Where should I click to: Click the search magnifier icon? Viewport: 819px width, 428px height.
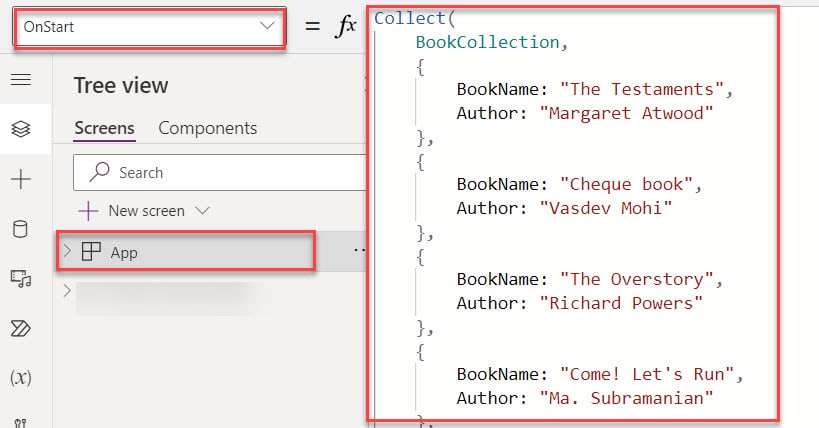[x=99, y=171]
